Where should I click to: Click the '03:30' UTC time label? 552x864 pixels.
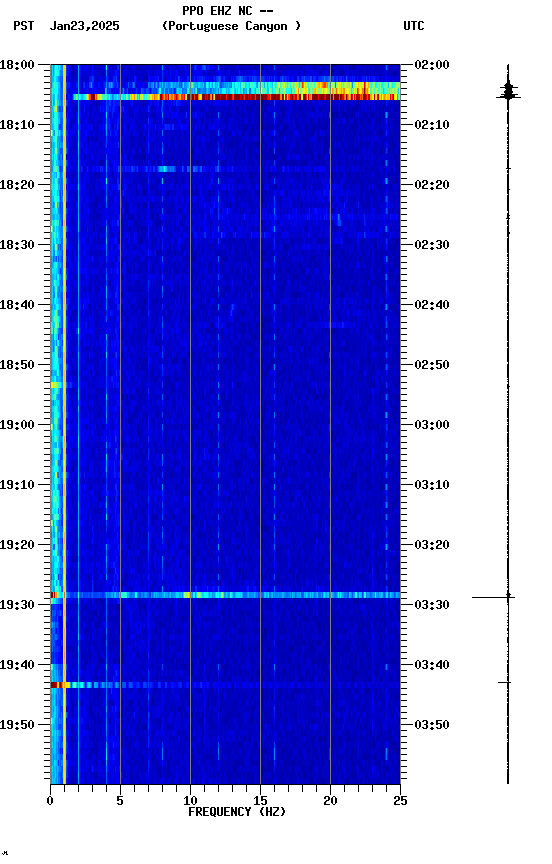click(x=432, y=605)
